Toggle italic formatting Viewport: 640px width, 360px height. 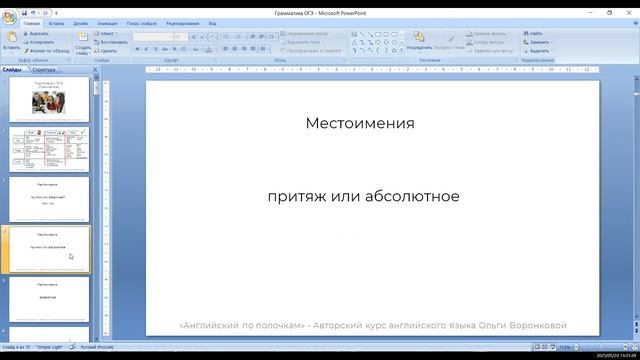coord(146,49)
